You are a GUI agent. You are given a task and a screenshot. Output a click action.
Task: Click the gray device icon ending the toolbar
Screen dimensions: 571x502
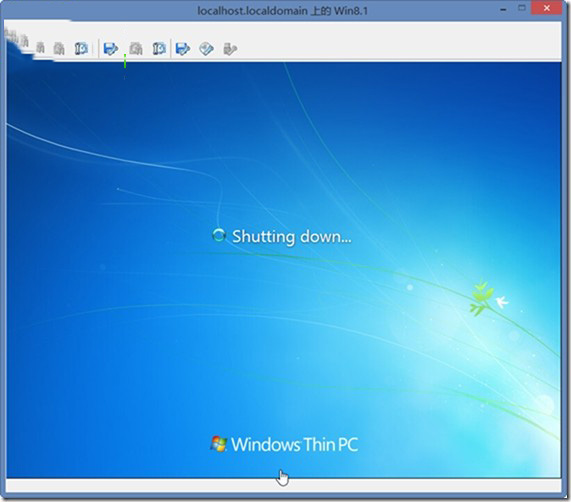230,49
